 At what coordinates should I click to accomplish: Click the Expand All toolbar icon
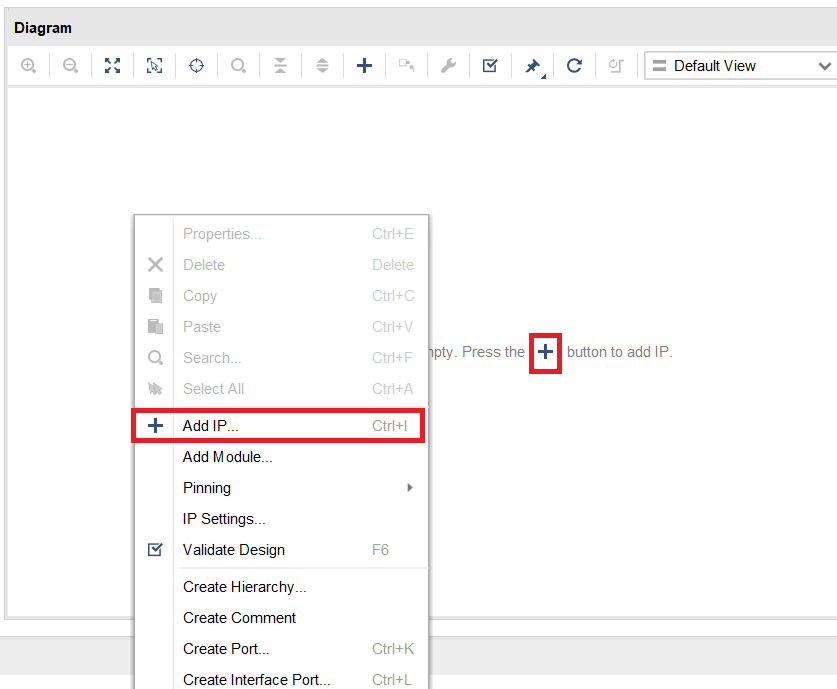[322, 66]
